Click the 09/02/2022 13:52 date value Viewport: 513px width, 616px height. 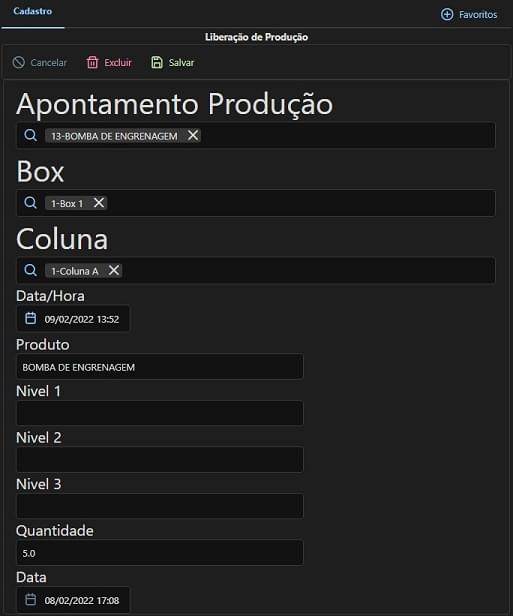click(x=82, y=319)
